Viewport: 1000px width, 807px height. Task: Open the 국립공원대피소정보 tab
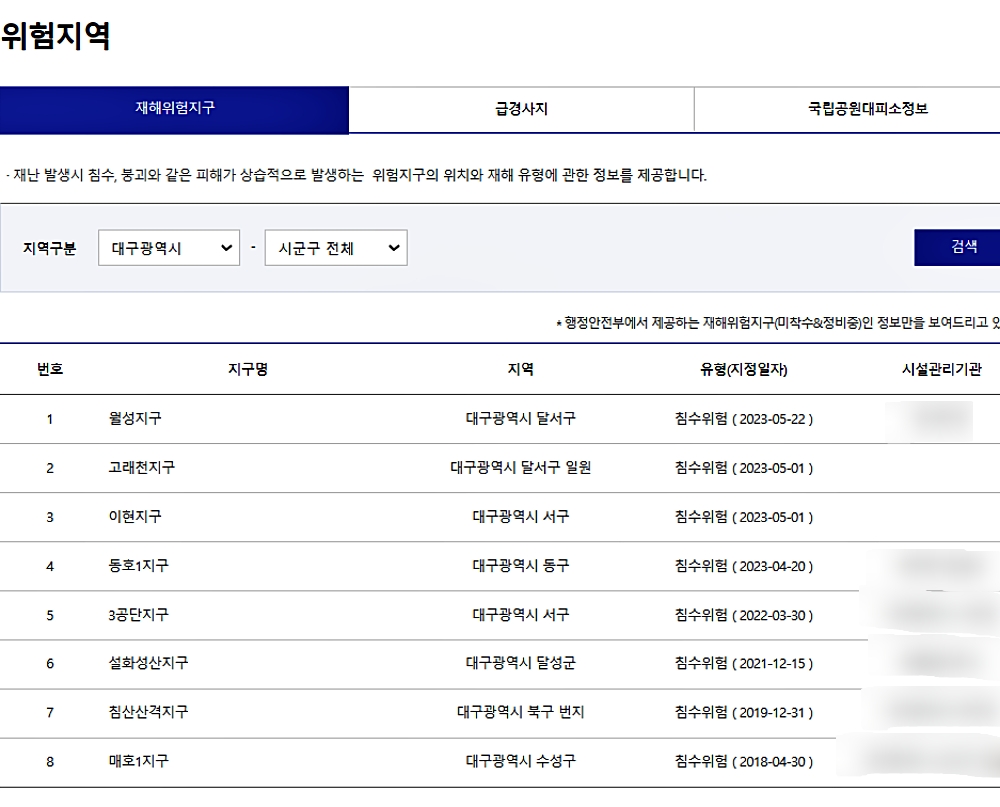(x=867, y=109)
